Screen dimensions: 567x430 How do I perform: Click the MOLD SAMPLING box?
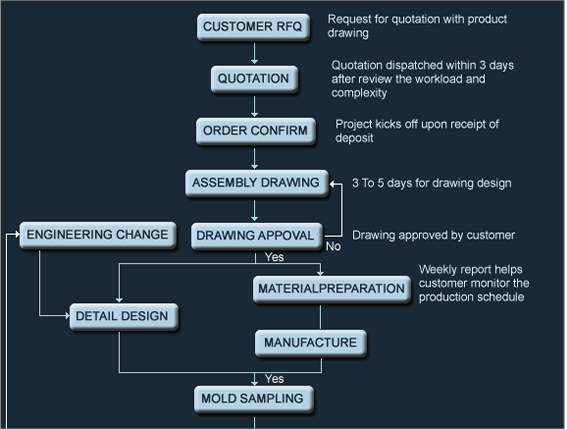click(253, 399)
